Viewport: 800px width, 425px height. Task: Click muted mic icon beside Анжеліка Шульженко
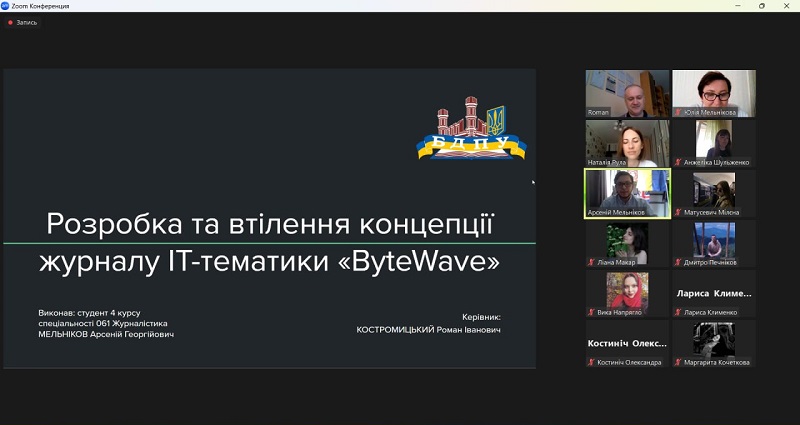tap(678, 162)
